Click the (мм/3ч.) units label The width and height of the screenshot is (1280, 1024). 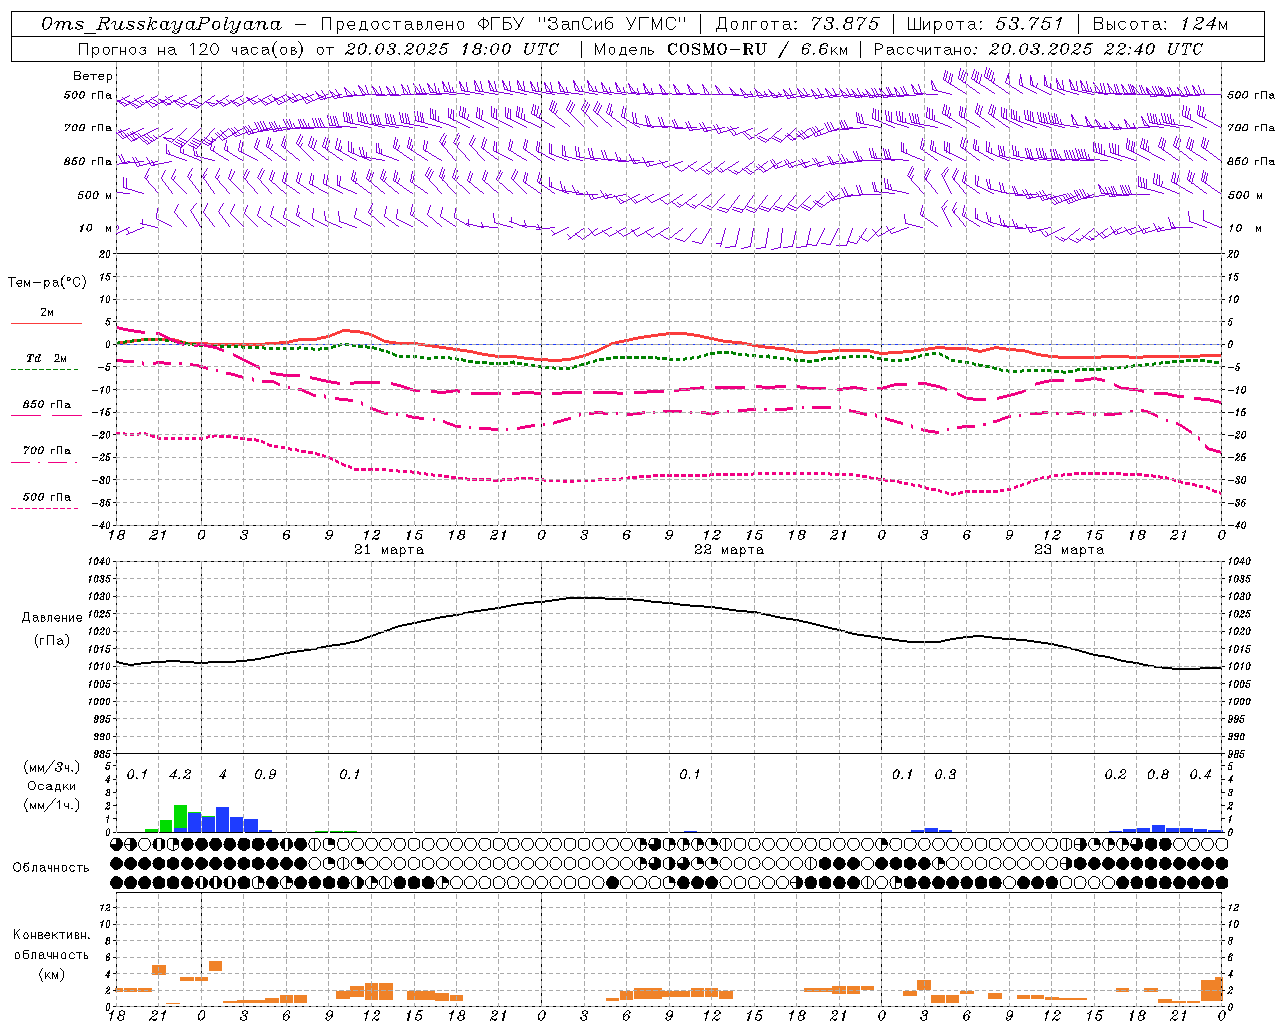[x=52, y=767]
